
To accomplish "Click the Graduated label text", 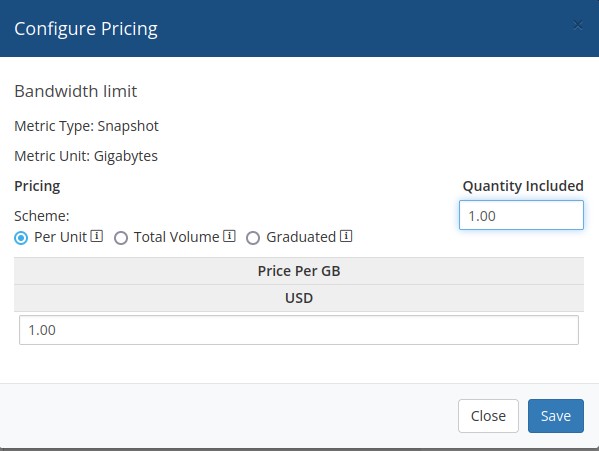I will [x=301, y=237].
